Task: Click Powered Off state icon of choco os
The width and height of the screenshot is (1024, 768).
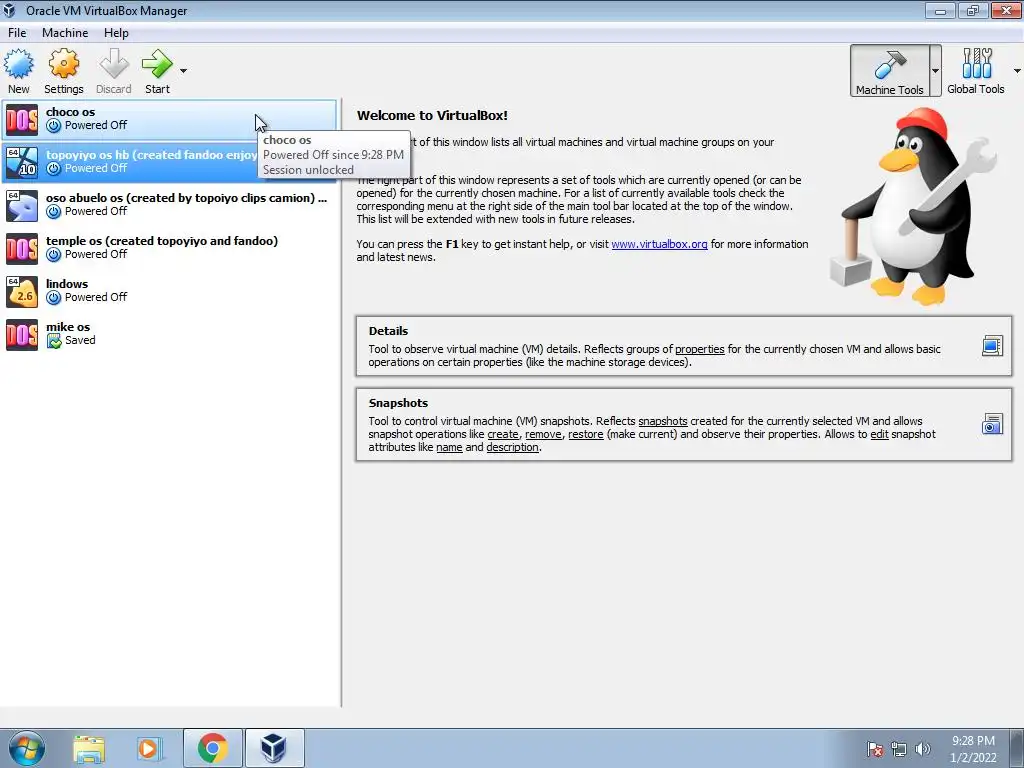Action: tap(54, 125)
